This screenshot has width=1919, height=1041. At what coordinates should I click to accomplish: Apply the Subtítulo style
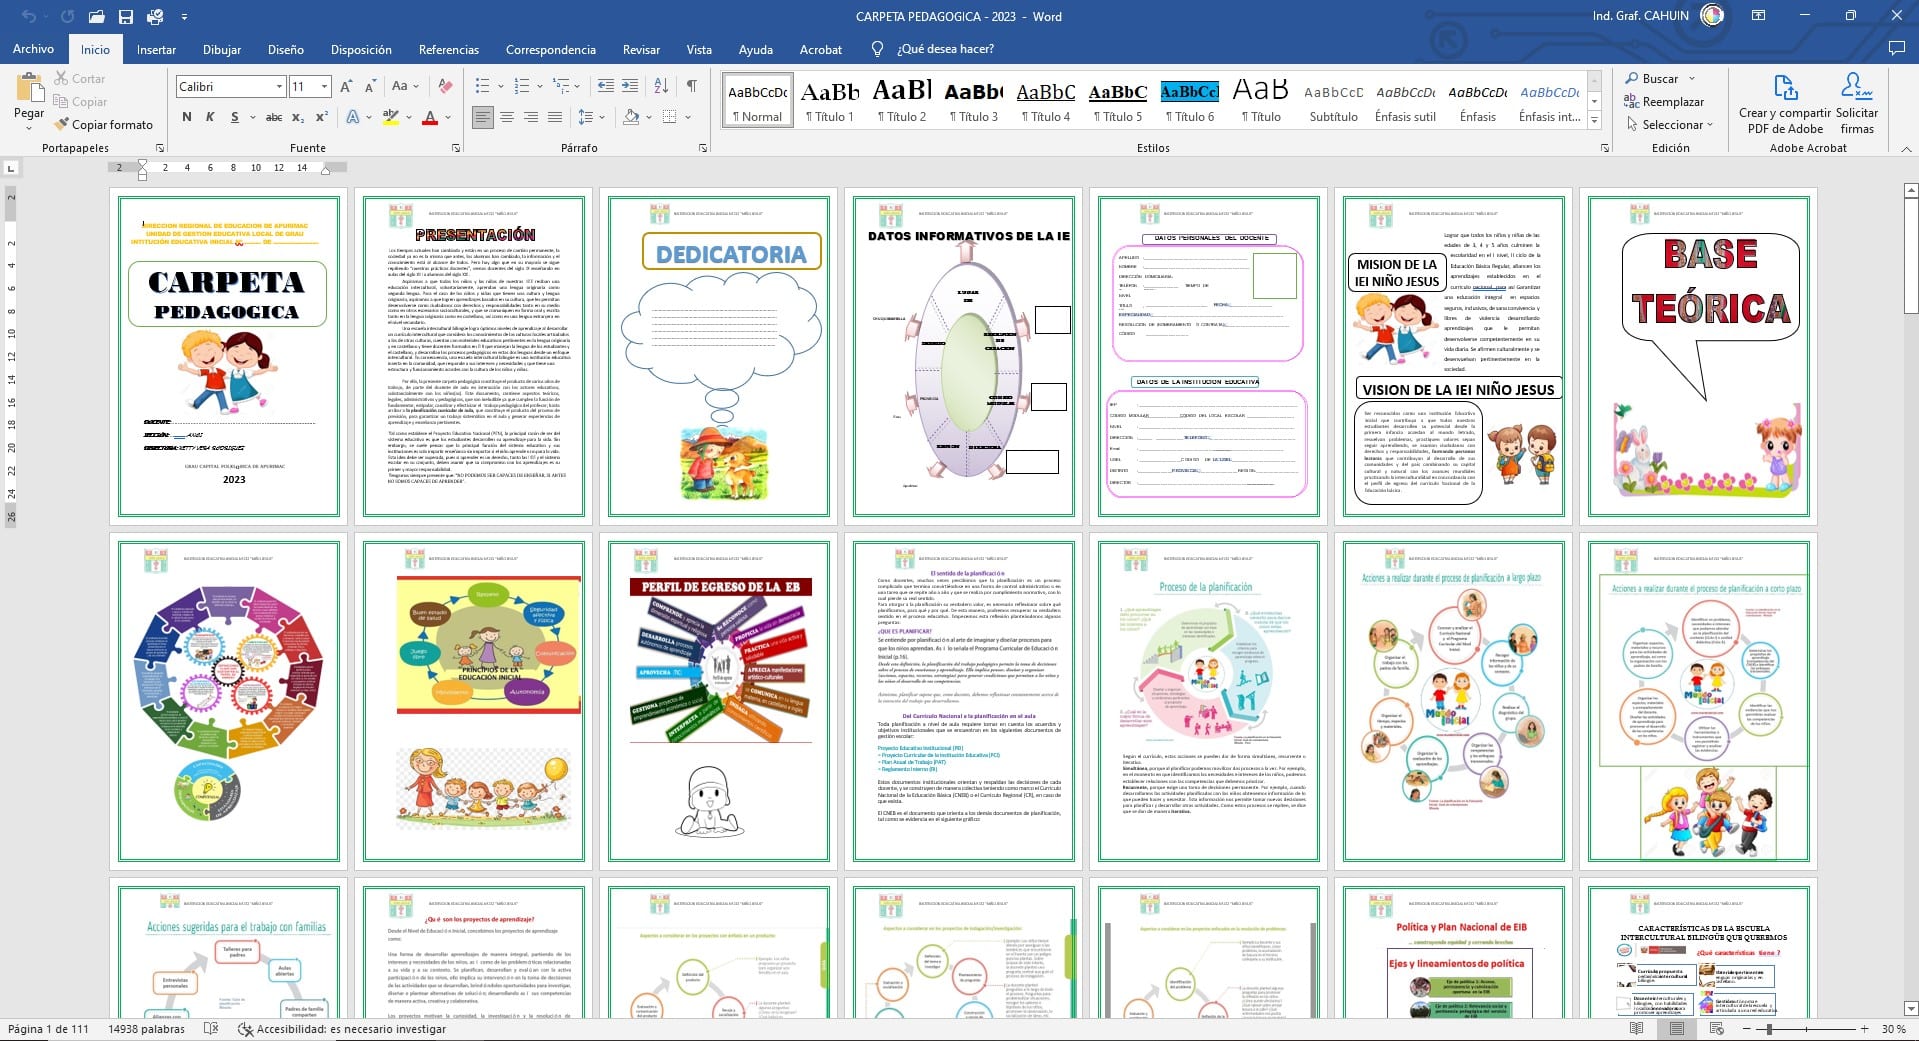coord(1334,100)
